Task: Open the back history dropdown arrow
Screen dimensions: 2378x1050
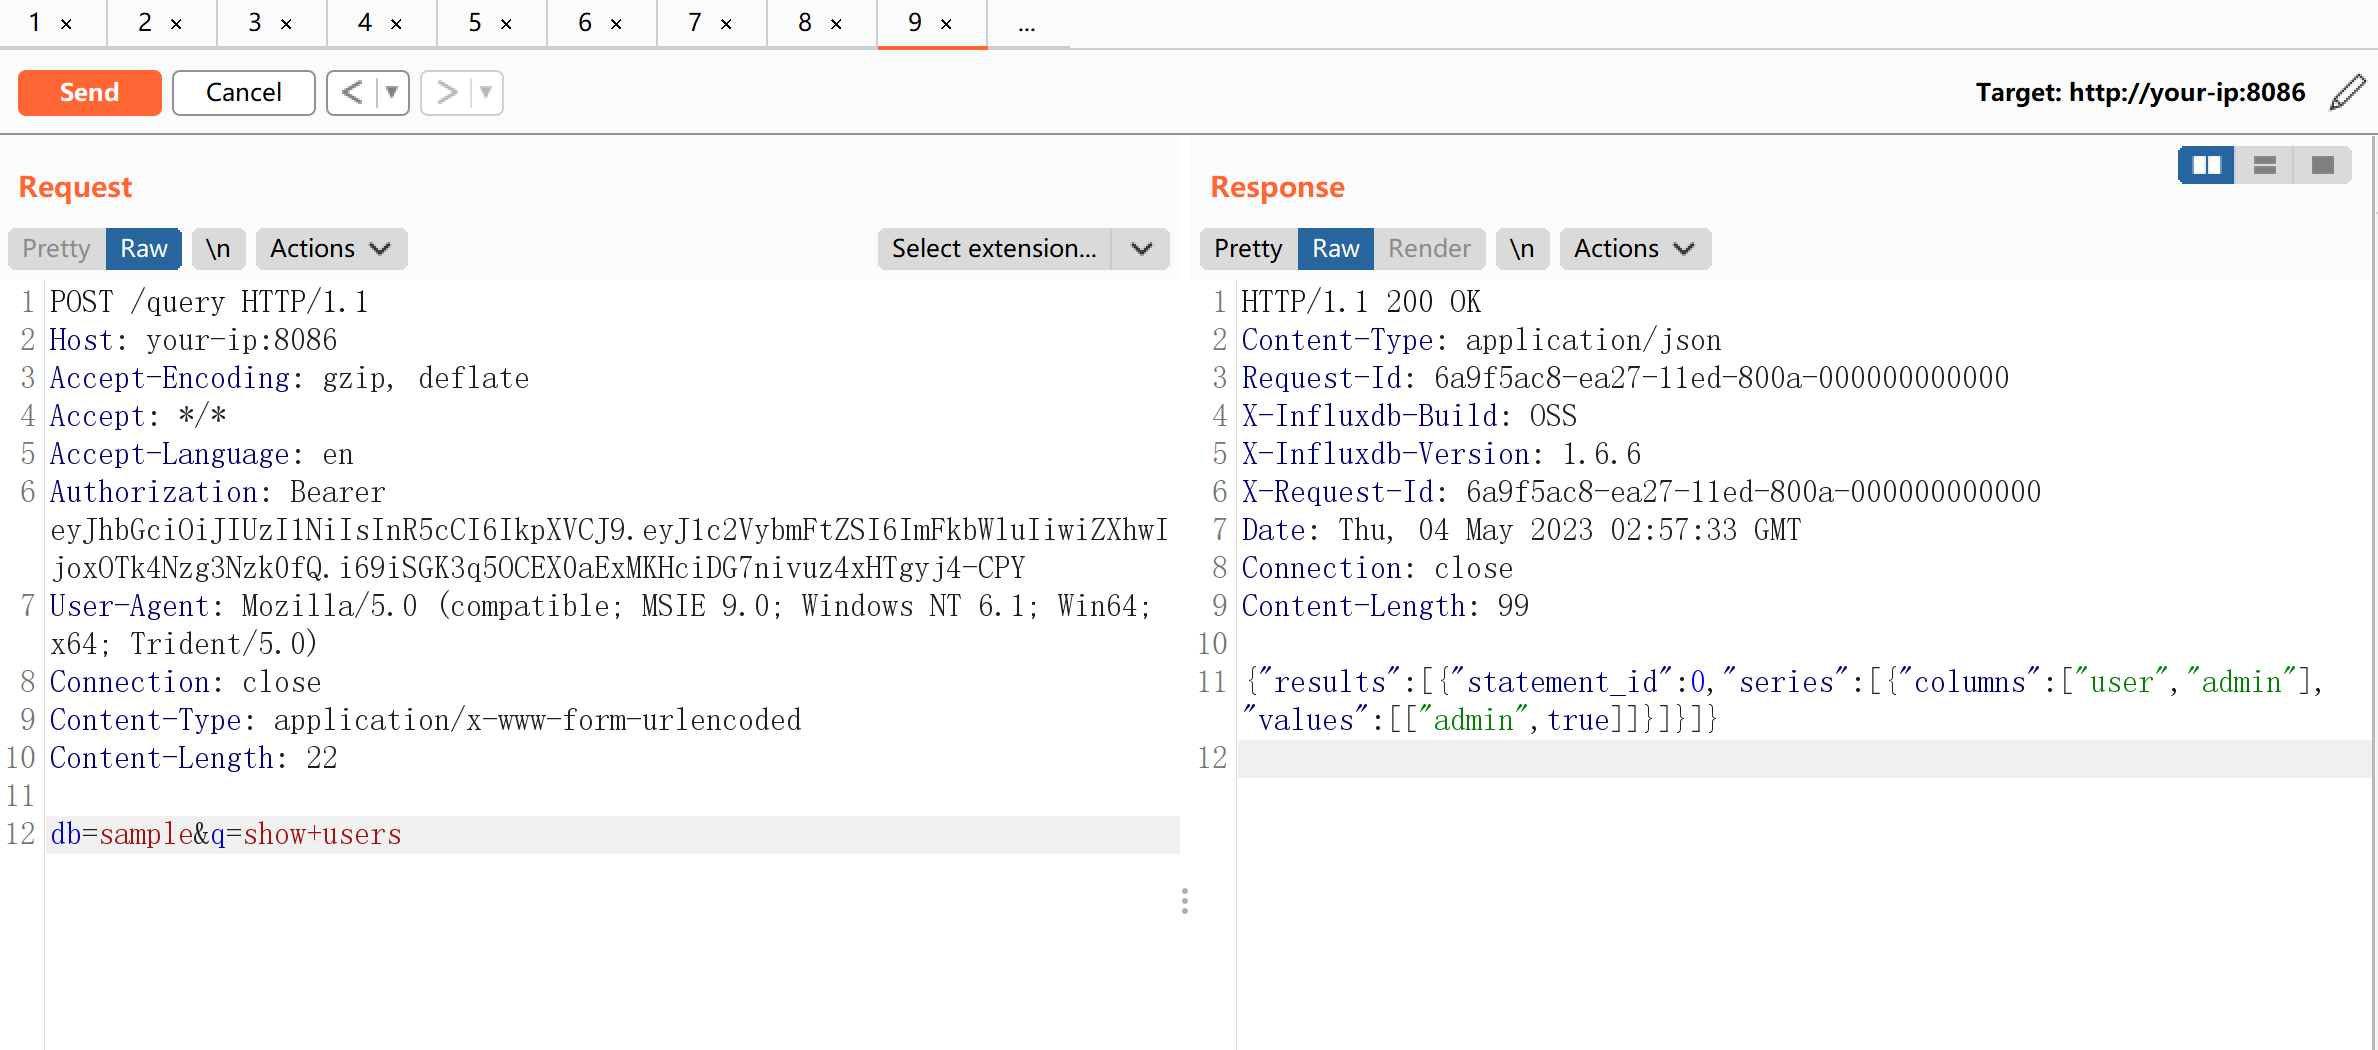Action: coord(392,93)
